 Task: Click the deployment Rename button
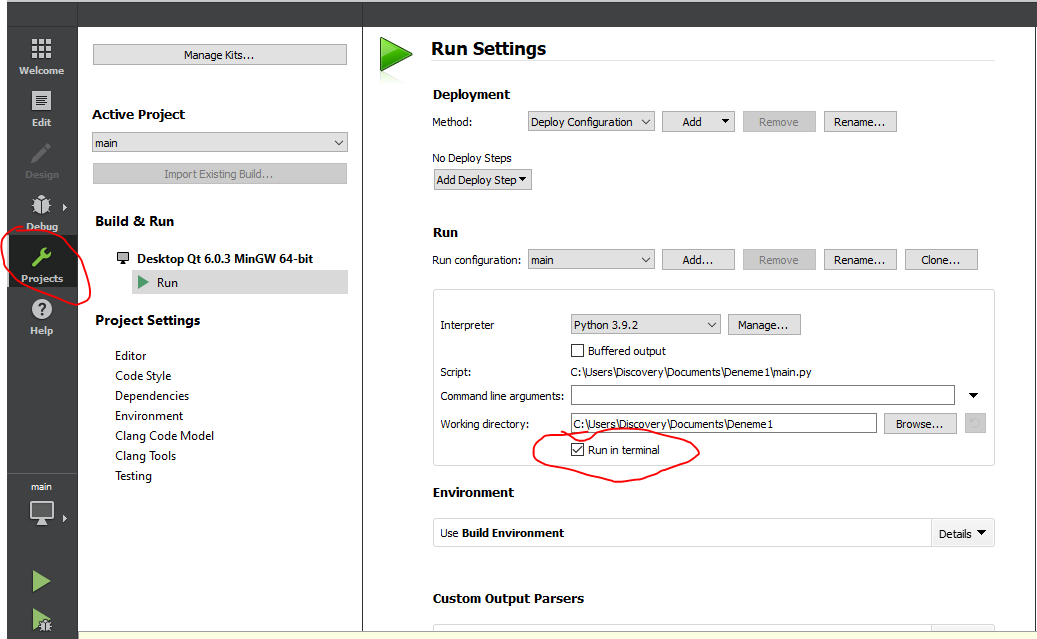pos(860,122)
